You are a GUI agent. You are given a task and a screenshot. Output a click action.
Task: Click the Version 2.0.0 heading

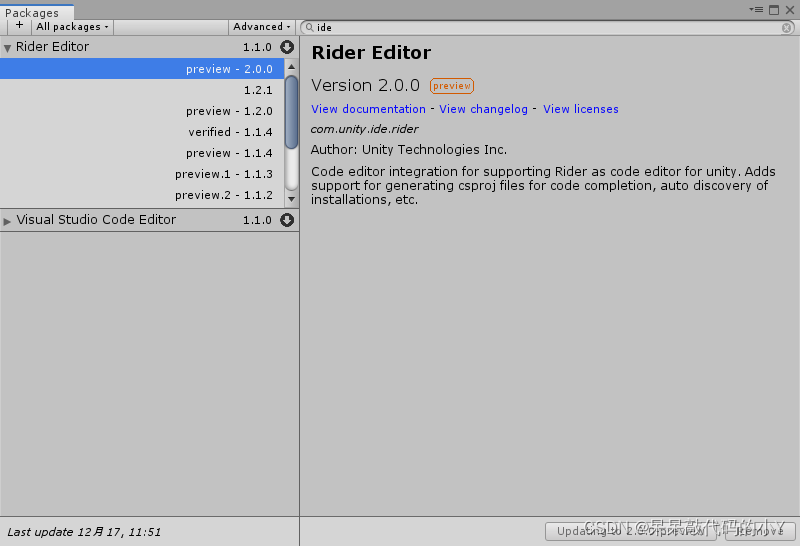(x=365, y=85)
